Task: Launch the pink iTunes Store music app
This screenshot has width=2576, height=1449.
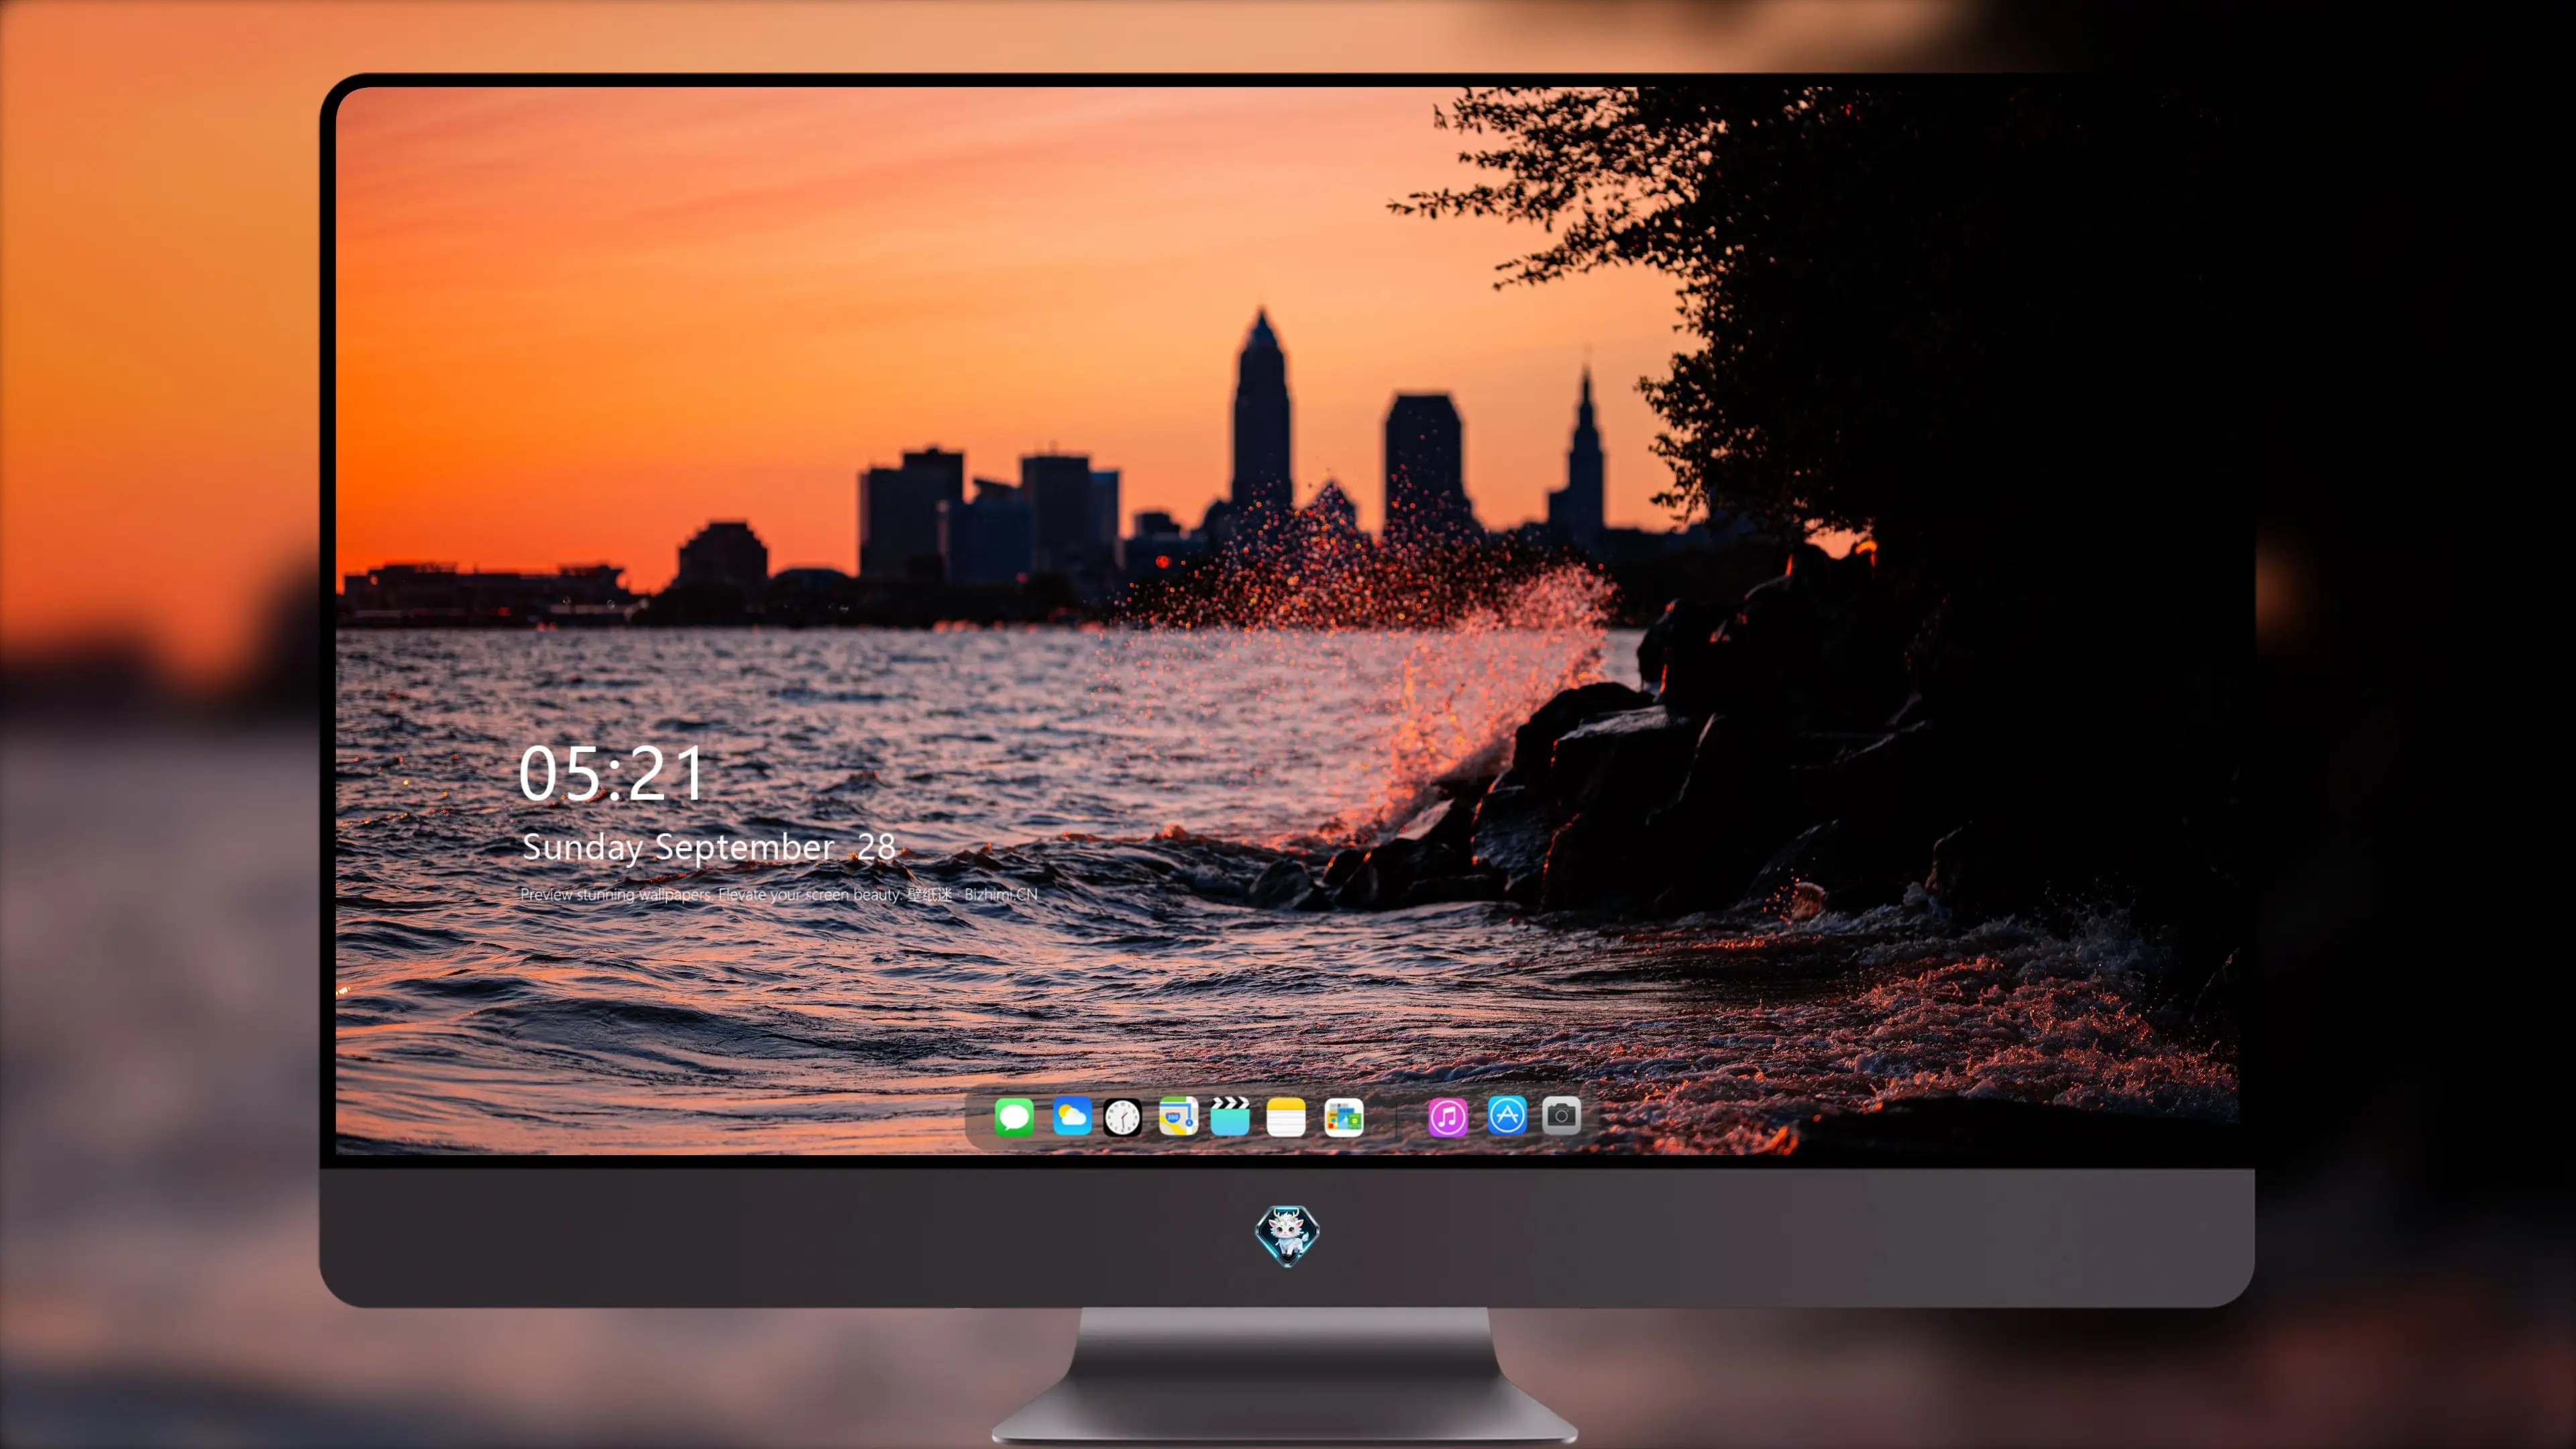Action: coord(1448,1117)
